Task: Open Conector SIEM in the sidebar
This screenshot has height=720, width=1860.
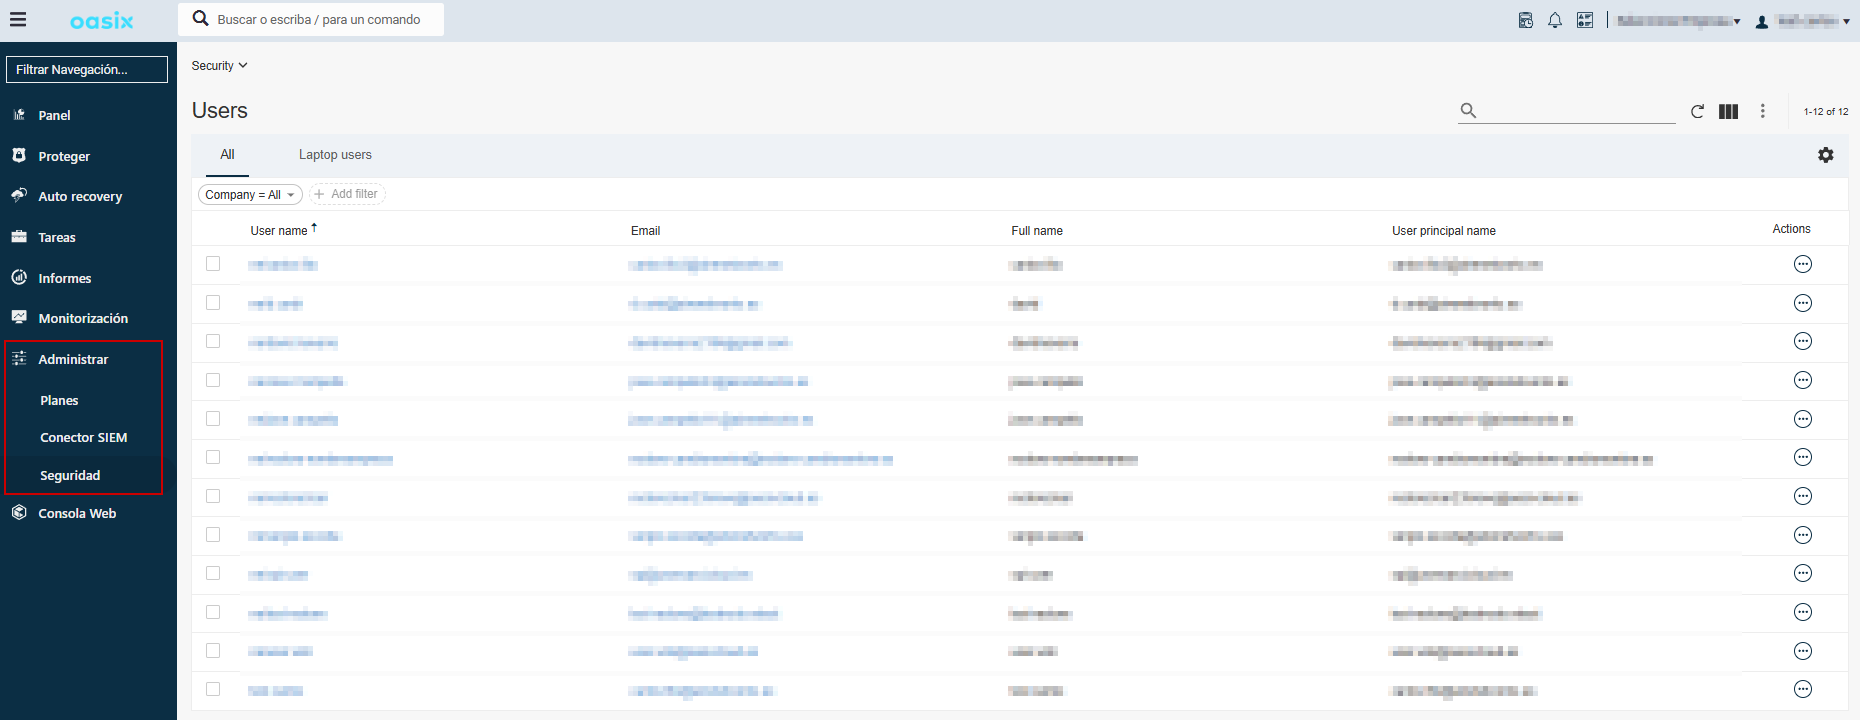Action: [84, 437]
